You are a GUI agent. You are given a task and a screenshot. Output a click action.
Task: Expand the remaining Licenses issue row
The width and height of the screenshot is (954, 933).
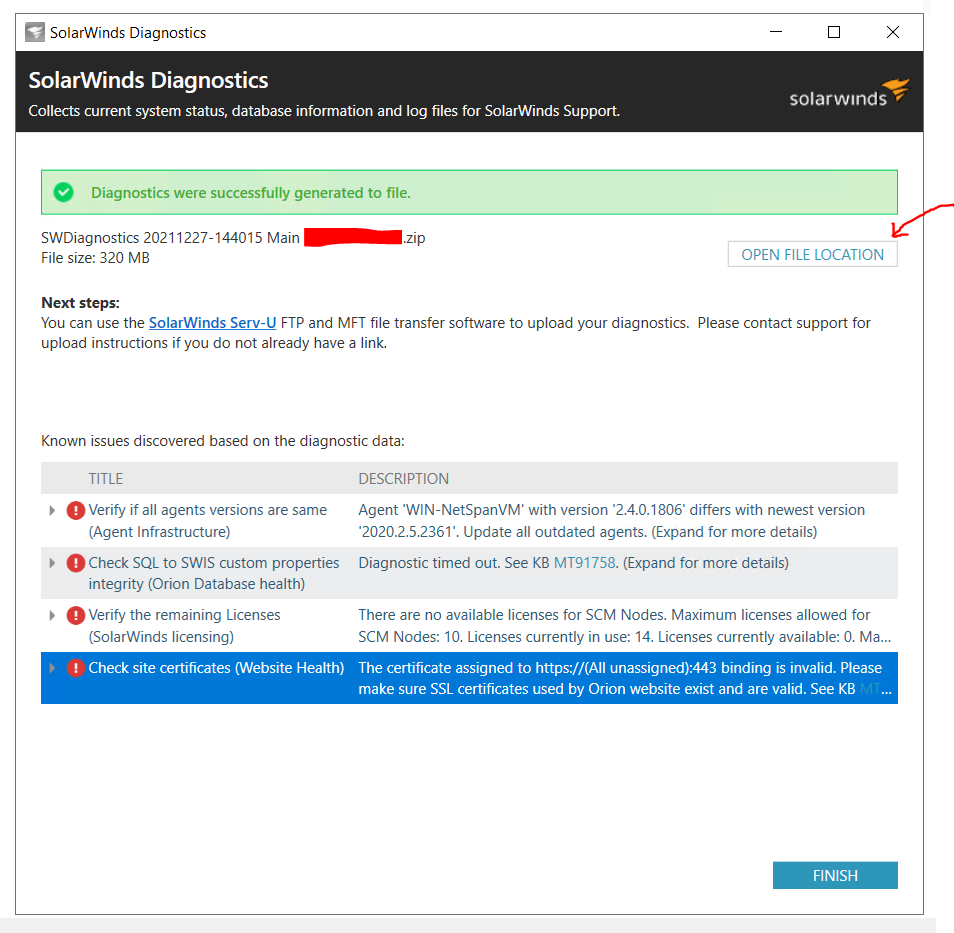[x=52, y=616]
